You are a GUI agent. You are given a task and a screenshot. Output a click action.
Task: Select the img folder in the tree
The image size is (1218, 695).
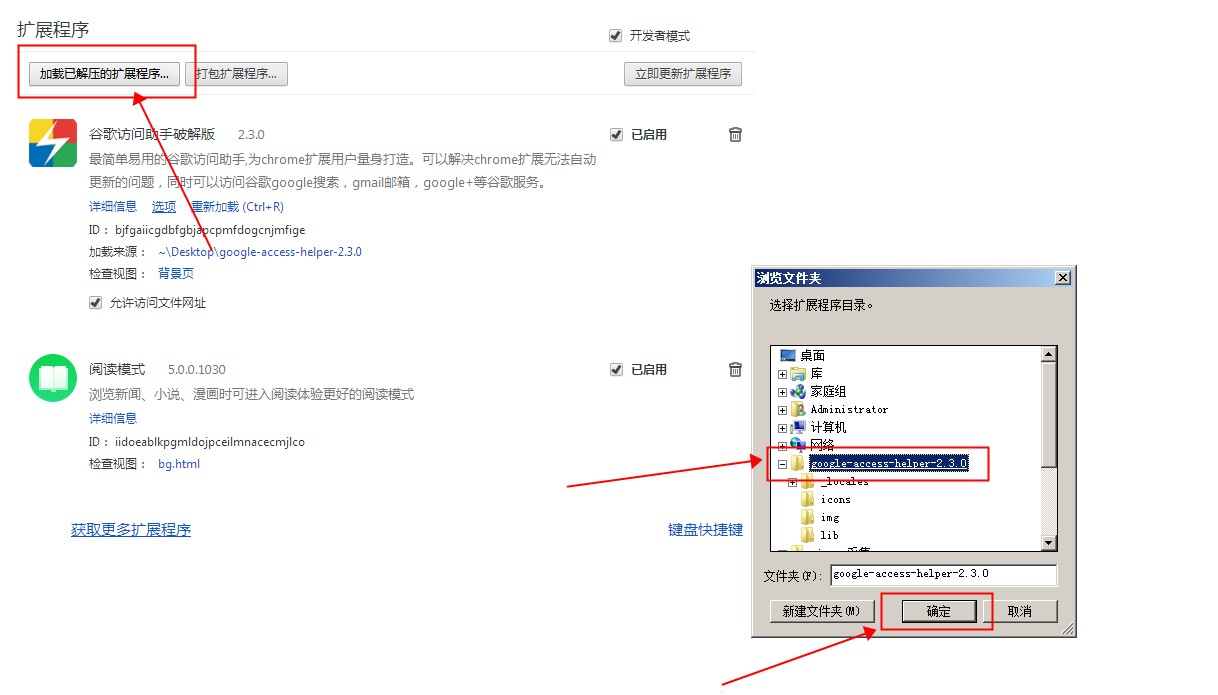[830, 517]
